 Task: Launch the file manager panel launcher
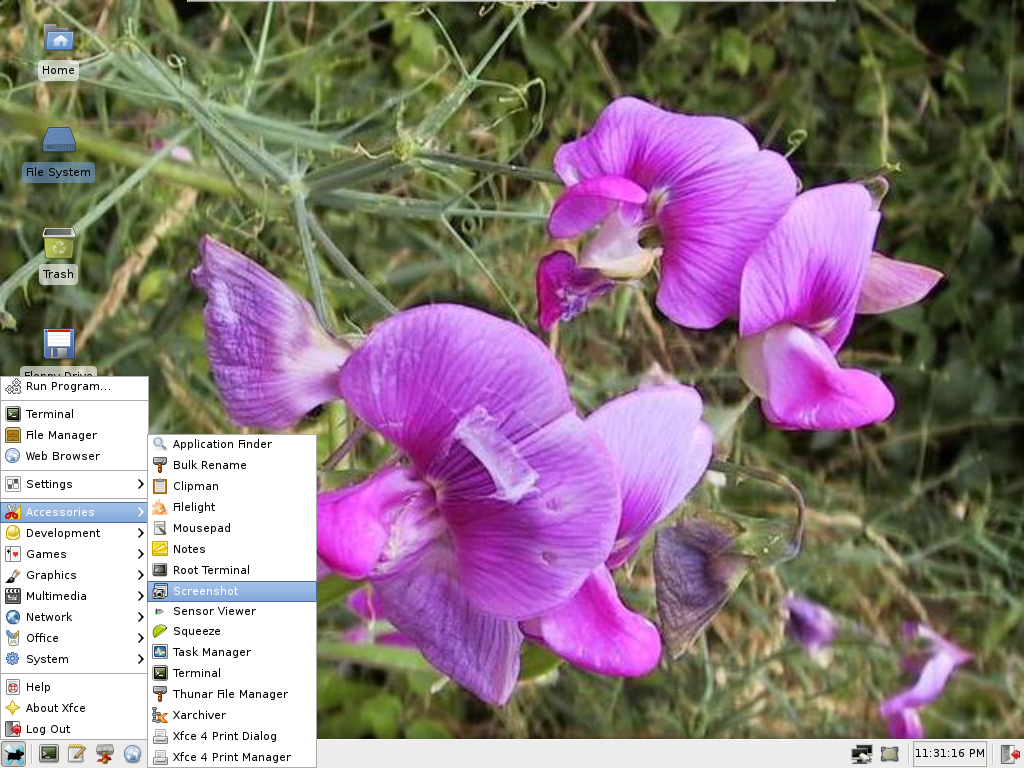pyautogui.click(x=104, y=754)
